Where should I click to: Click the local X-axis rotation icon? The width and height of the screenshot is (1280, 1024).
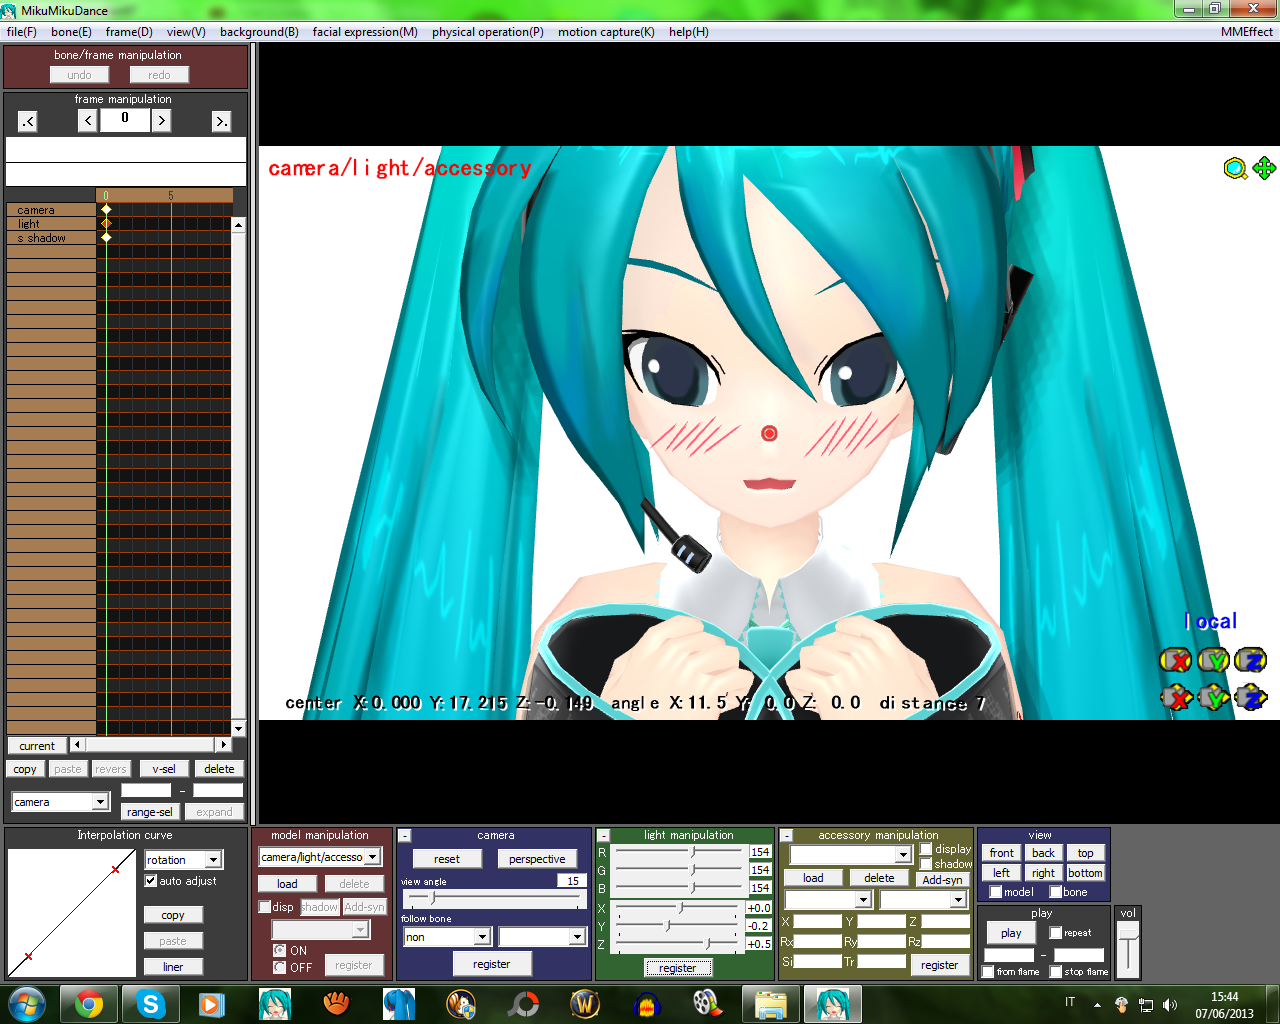pos(1176,661)
